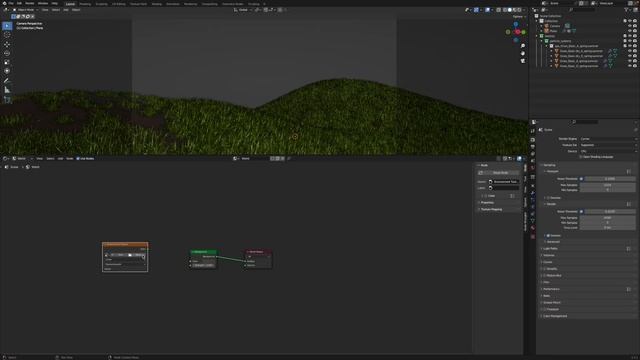640x360 pixels.
Task: Expand the Volumes panel
Action: click(549, 256)
